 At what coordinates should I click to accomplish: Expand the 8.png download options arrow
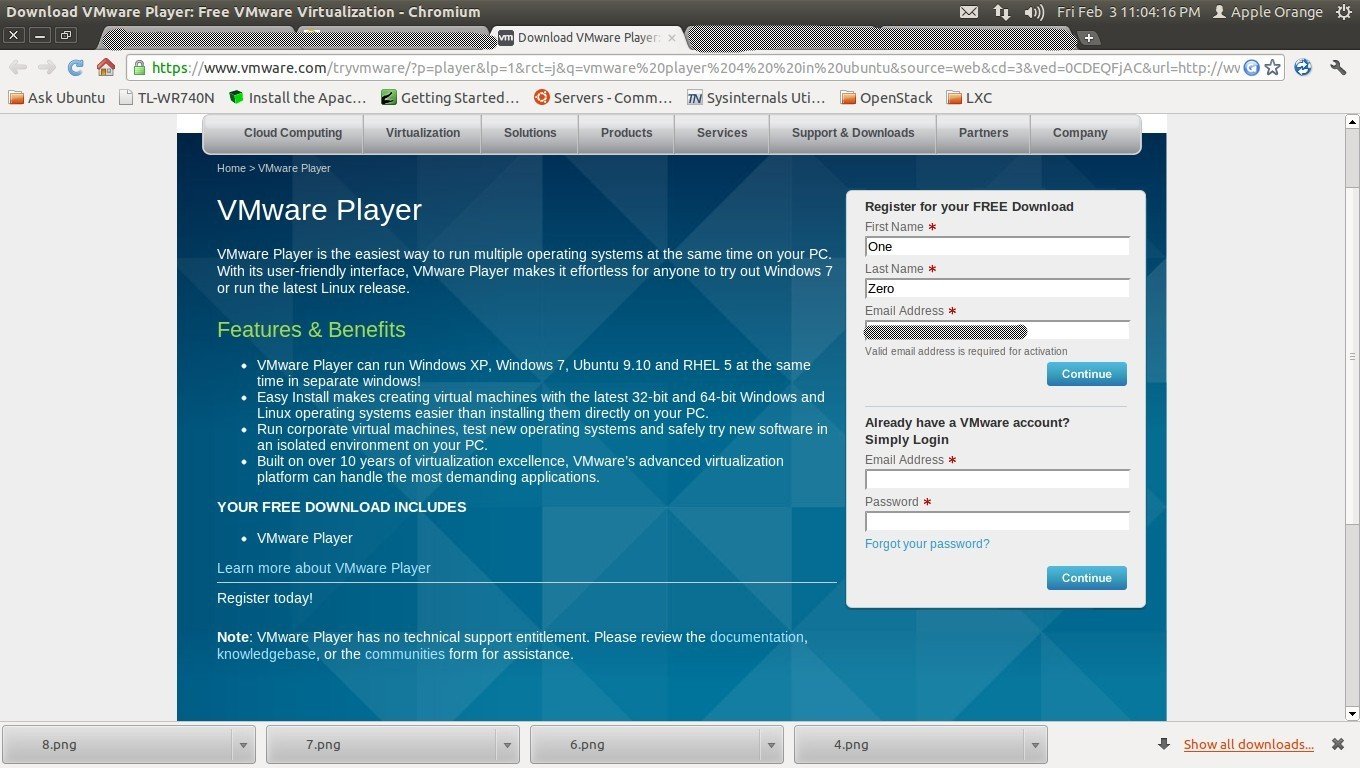(x=243, y=745)
